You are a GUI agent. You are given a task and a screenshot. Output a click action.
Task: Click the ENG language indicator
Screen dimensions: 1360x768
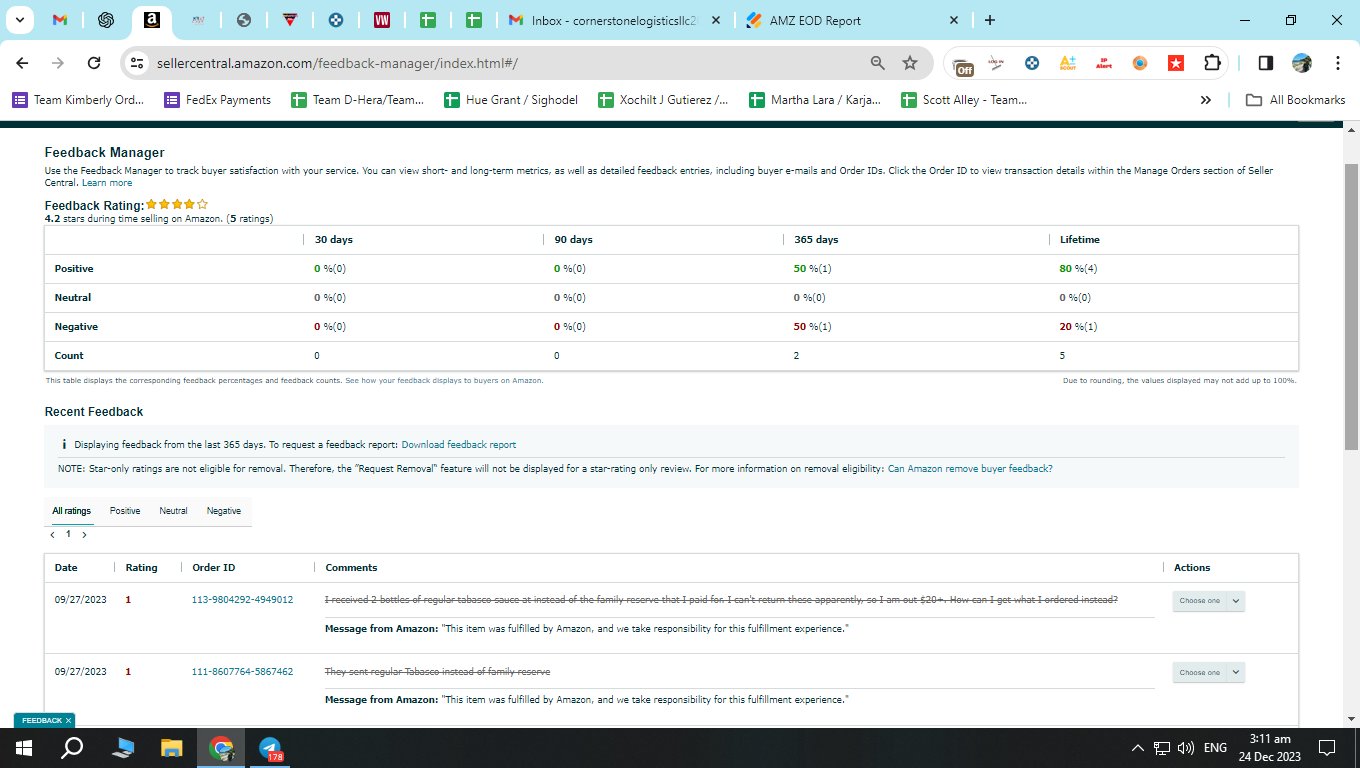[1215, 748]
